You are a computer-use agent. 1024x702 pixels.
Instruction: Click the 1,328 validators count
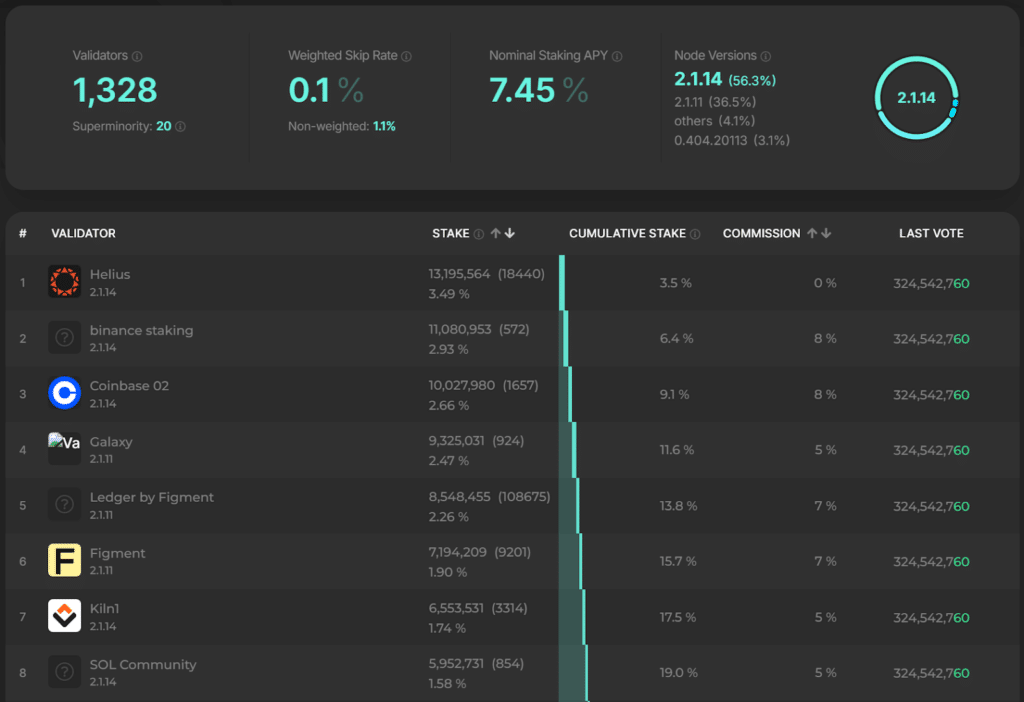coord(115,90)
